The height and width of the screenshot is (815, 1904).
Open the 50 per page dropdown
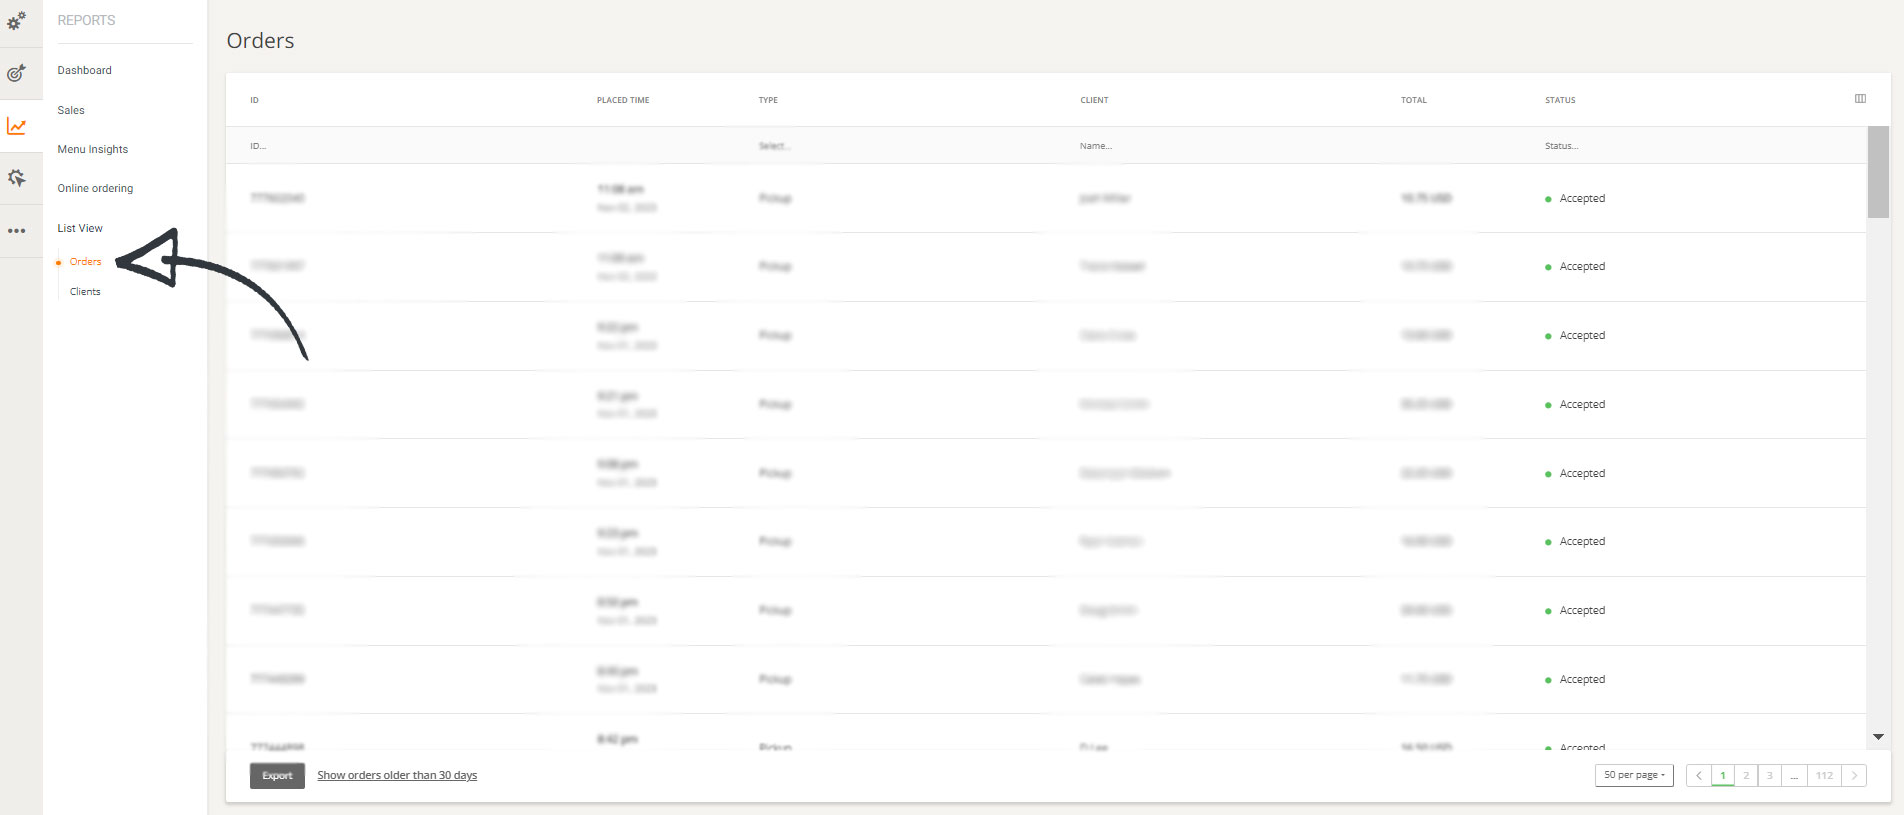[x=1634, y=775]
